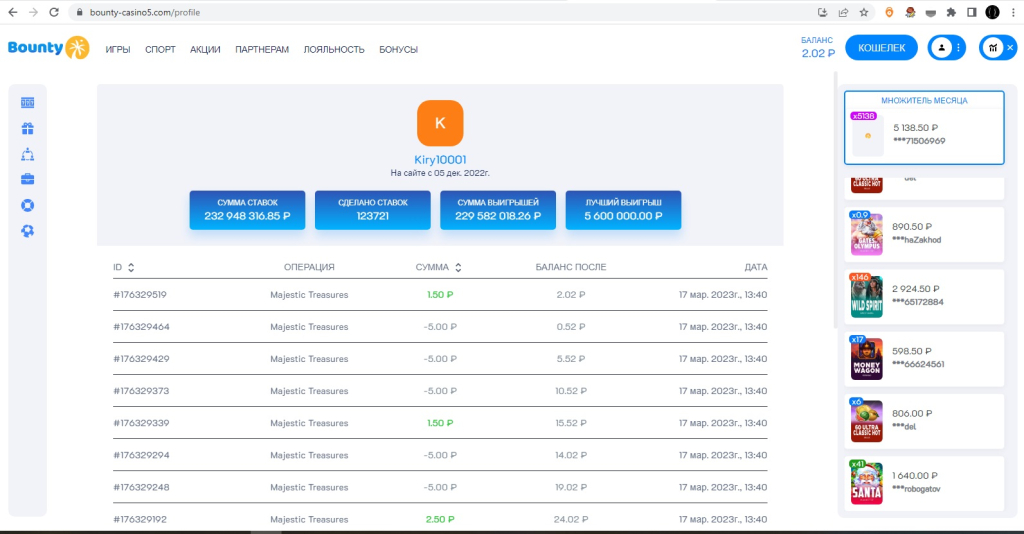Click the address bar URL
1024x534 pixels.
tap(145, 12)
